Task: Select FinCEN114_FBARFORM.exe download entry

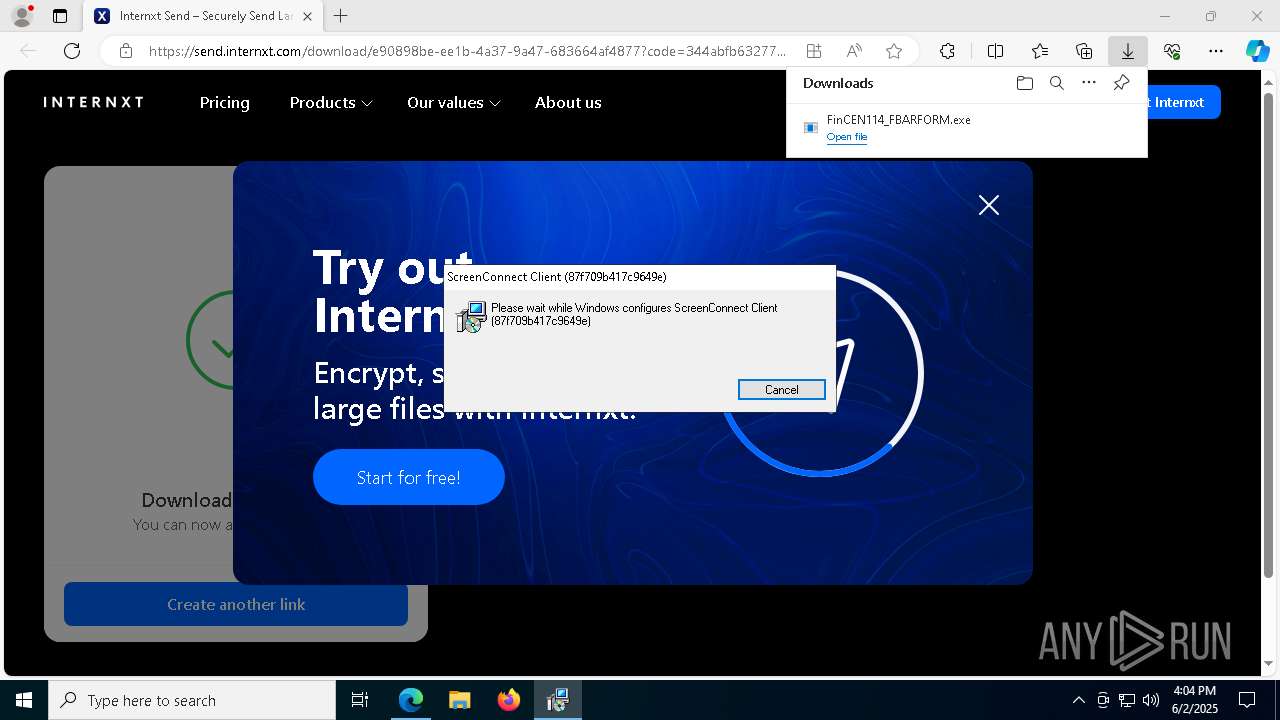Action: click(x=966, y=127)
